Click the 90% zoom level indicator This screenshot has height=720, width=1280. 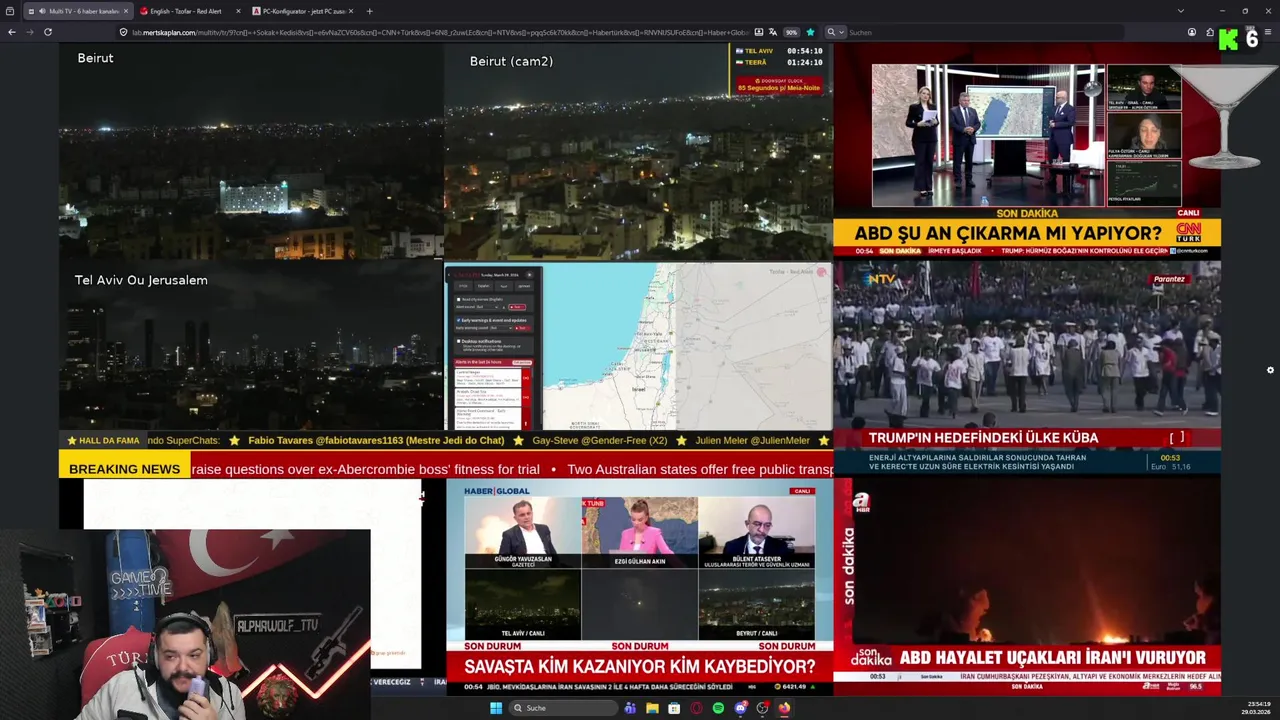click(x=791, y=32)
